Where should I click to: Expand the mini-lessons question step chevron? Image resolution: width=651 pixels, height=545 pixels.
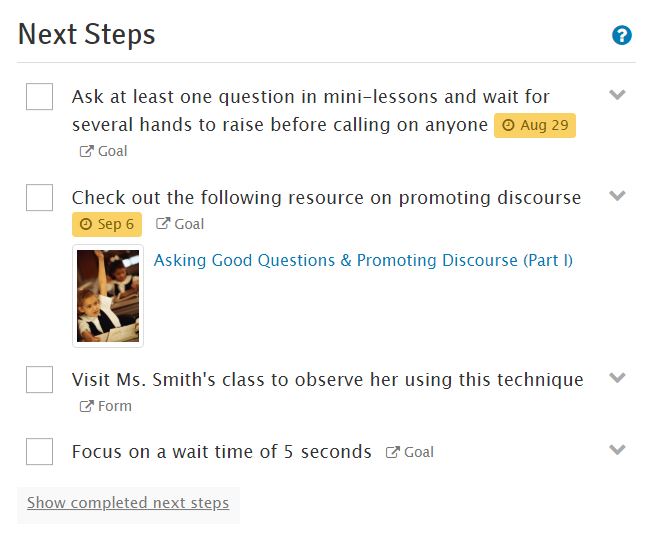click(x=617, y=95)
